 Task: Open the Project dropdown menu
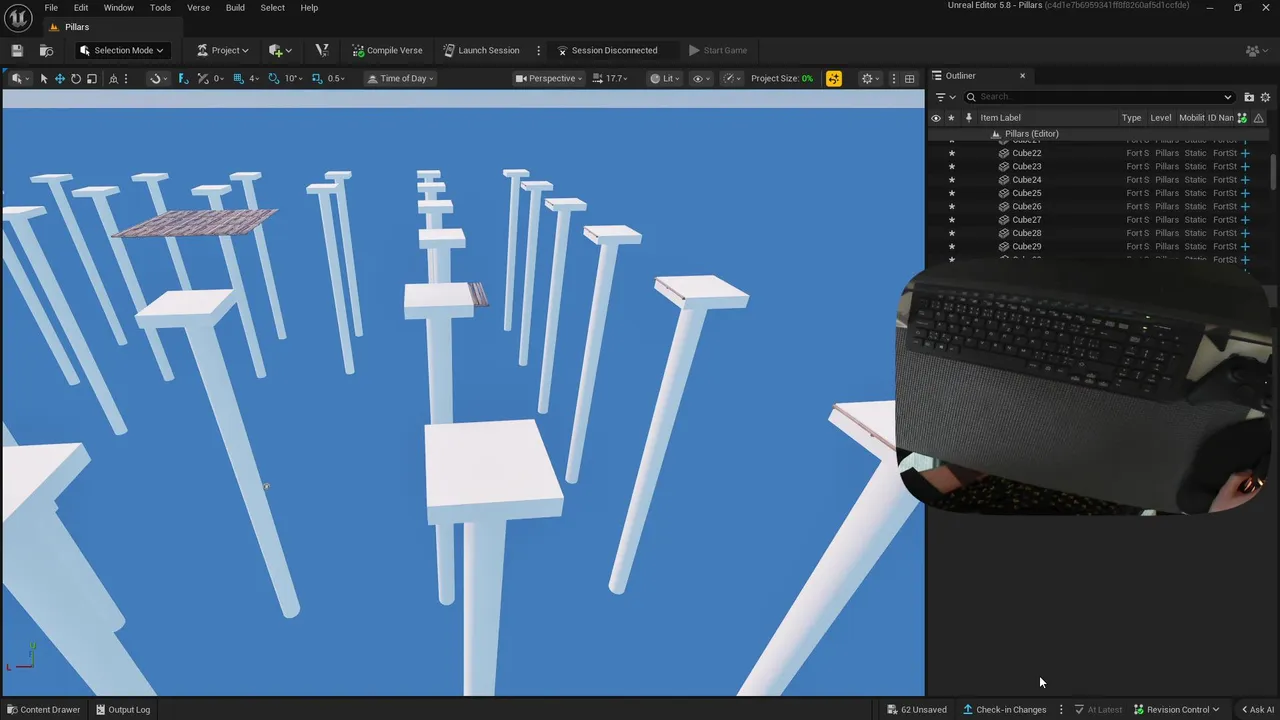point(222,50)
